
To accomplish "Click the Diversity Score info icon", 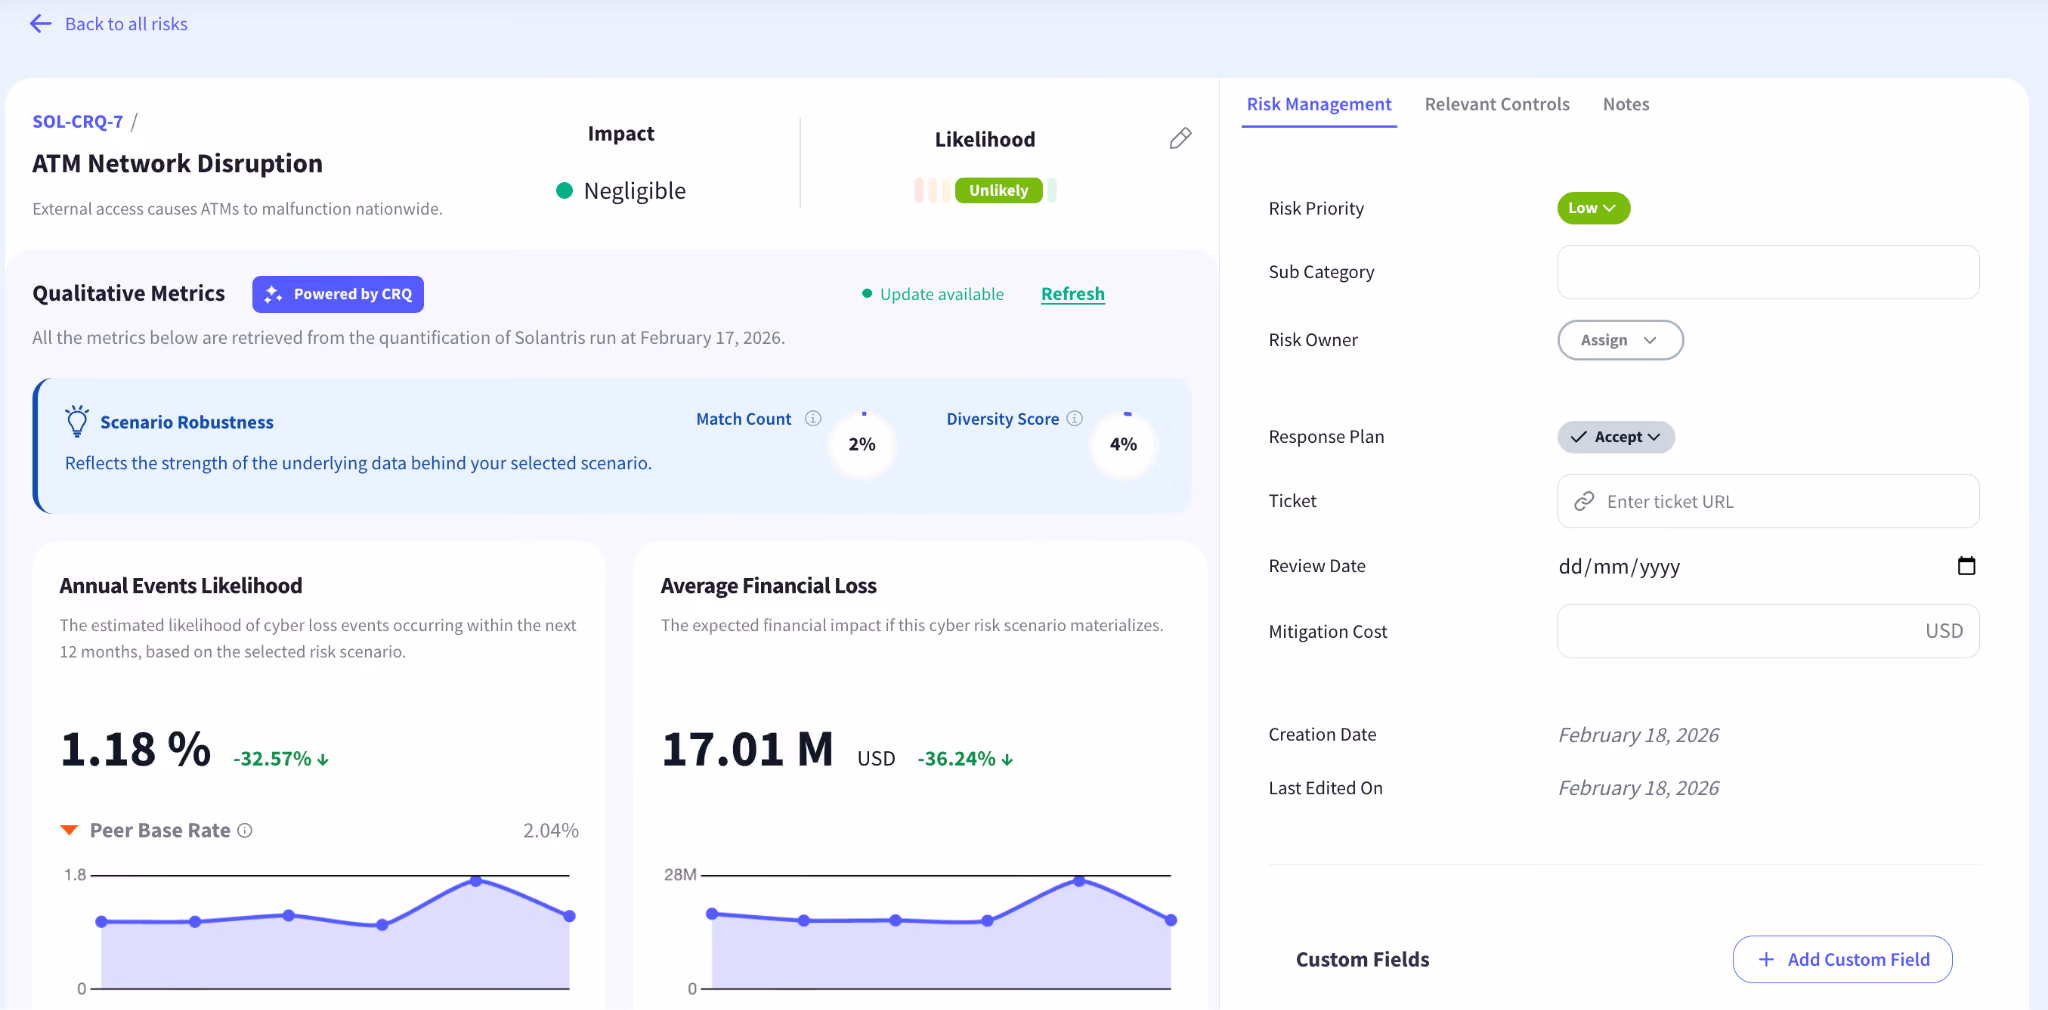I will (x=1074, y=418).
